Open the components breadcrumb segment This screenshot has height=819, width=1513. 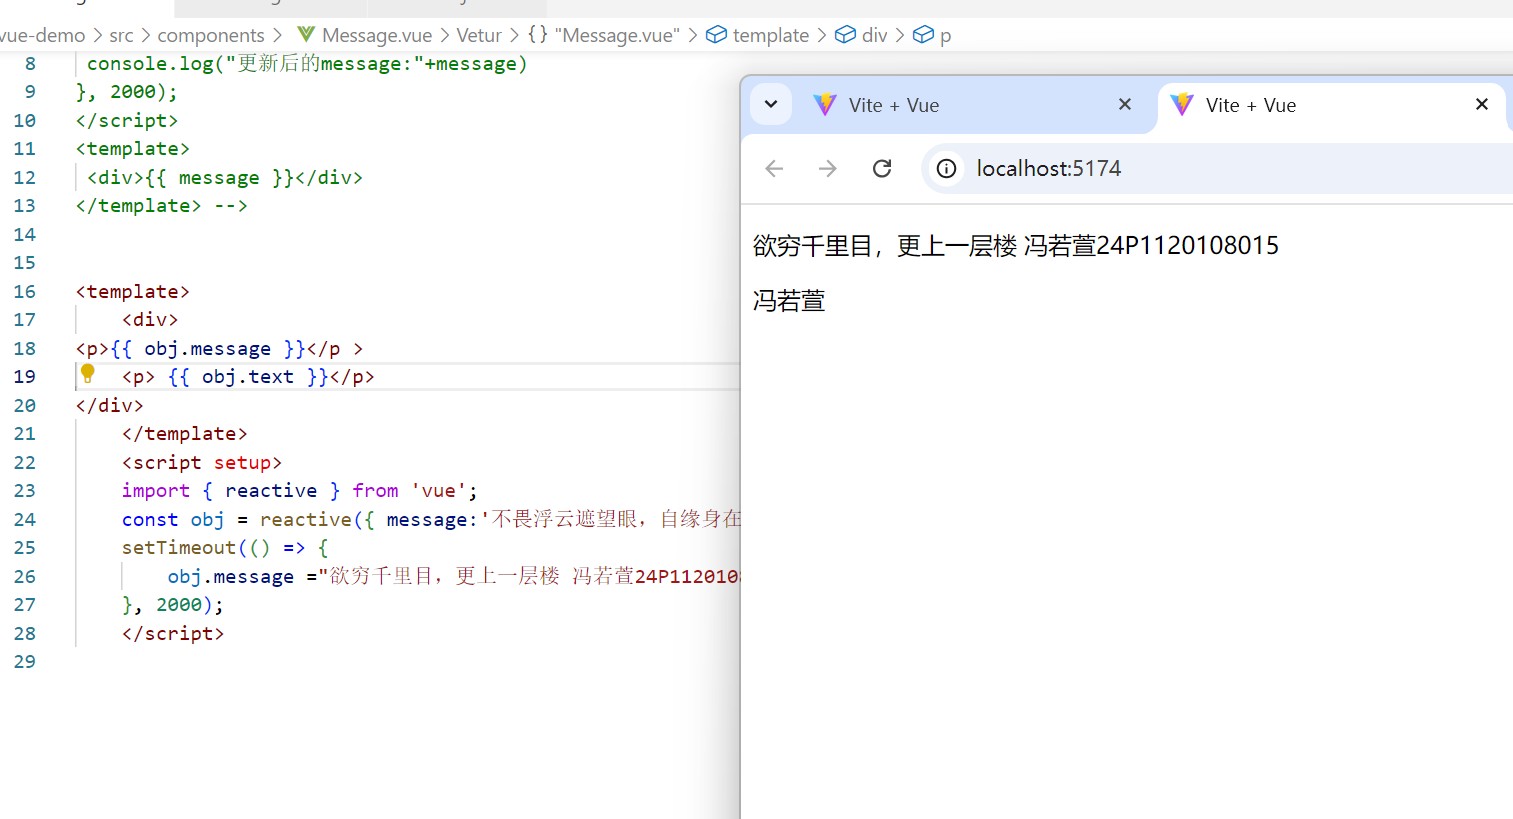click(x=211, y=35)
